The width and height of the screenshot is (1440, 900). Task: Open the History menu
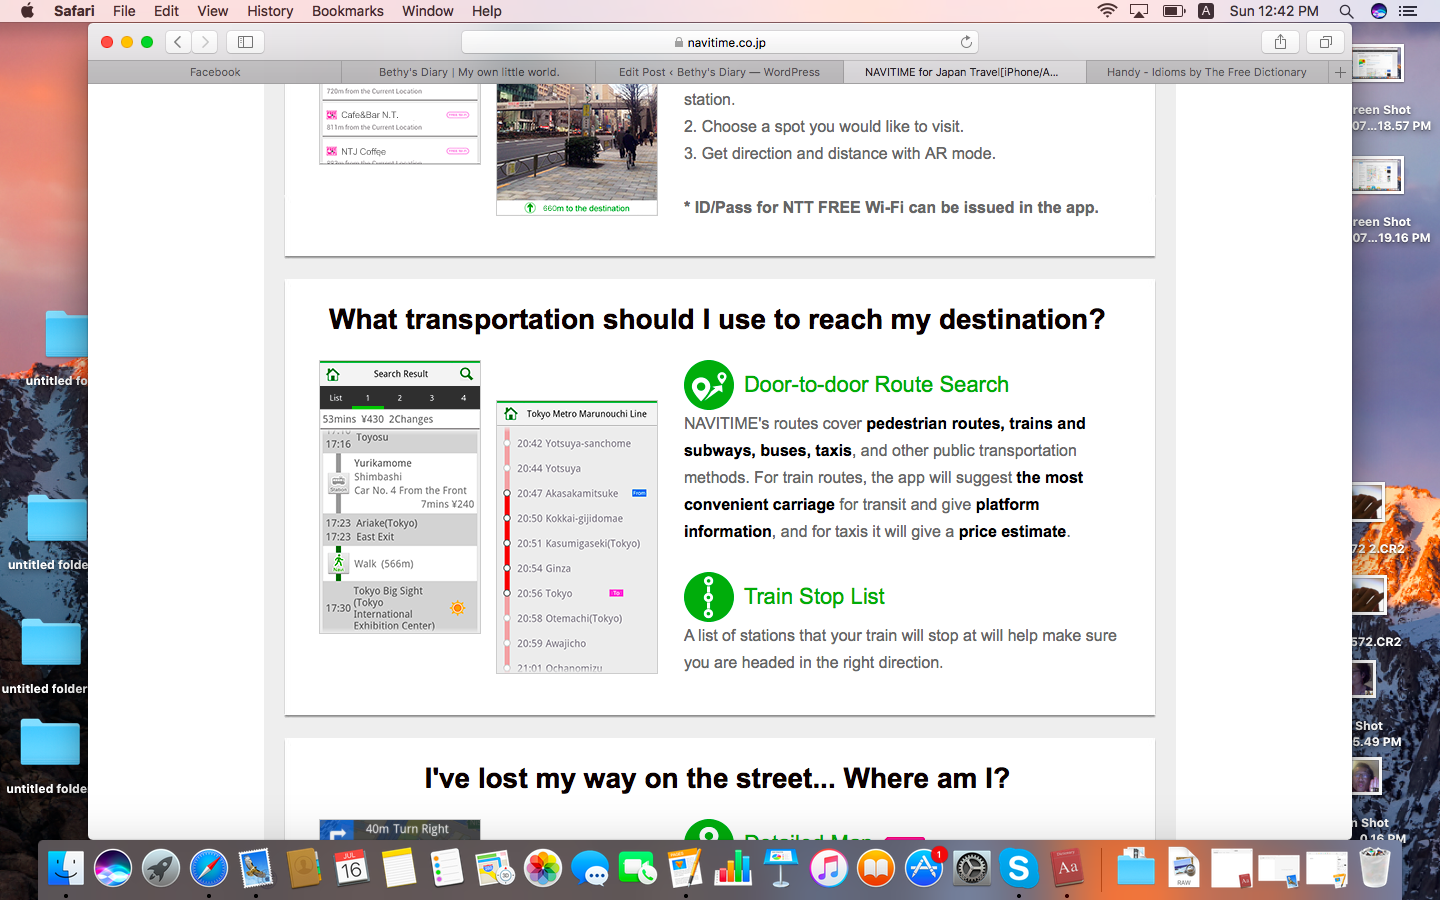[270, 11]
